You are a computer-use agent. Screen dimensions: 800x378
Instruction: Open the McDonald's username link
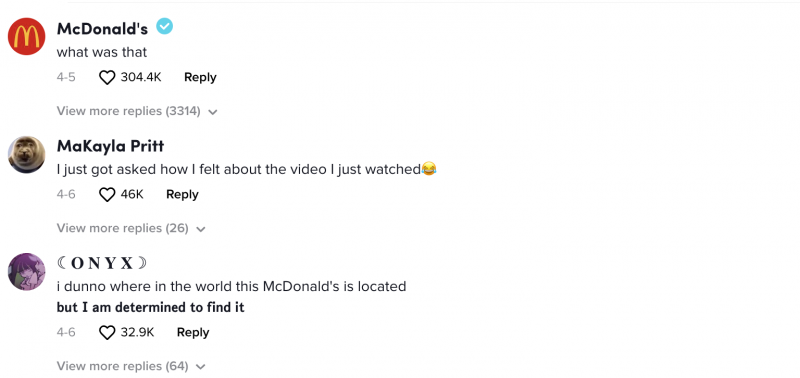tap(102, 29)
